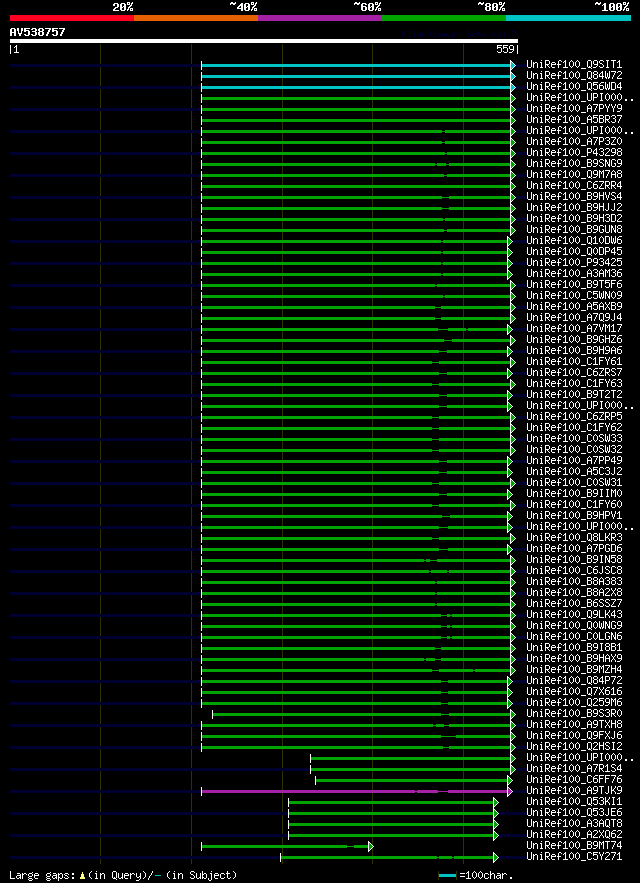The width and height of the screenshot is (640, 883).
Task: Select the UniRef100_B6SSZ7 label
Action: 574,604
